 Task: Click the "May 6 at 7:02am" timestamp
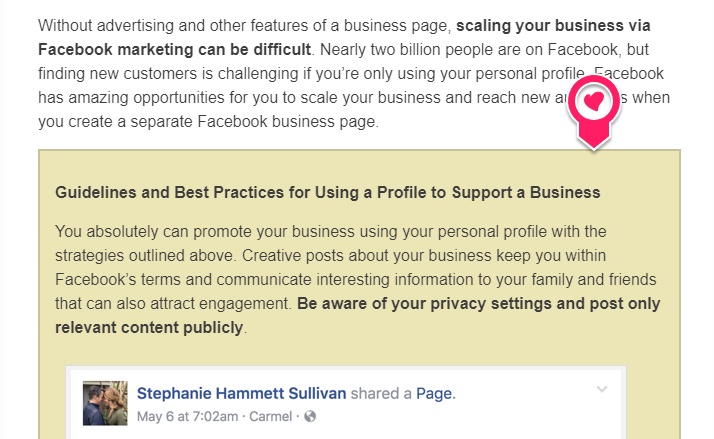pos(186,416)
